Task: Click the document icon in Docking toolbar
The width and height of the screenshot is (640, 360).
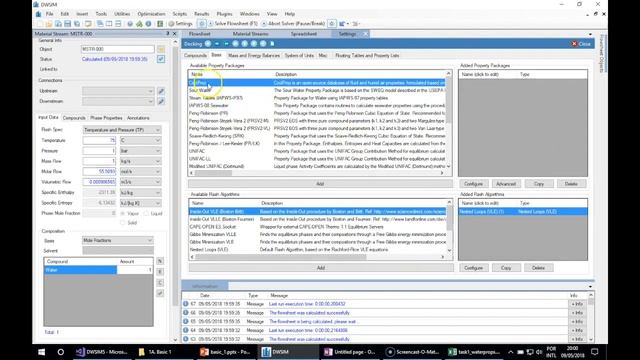Action: tap(272, 44)
